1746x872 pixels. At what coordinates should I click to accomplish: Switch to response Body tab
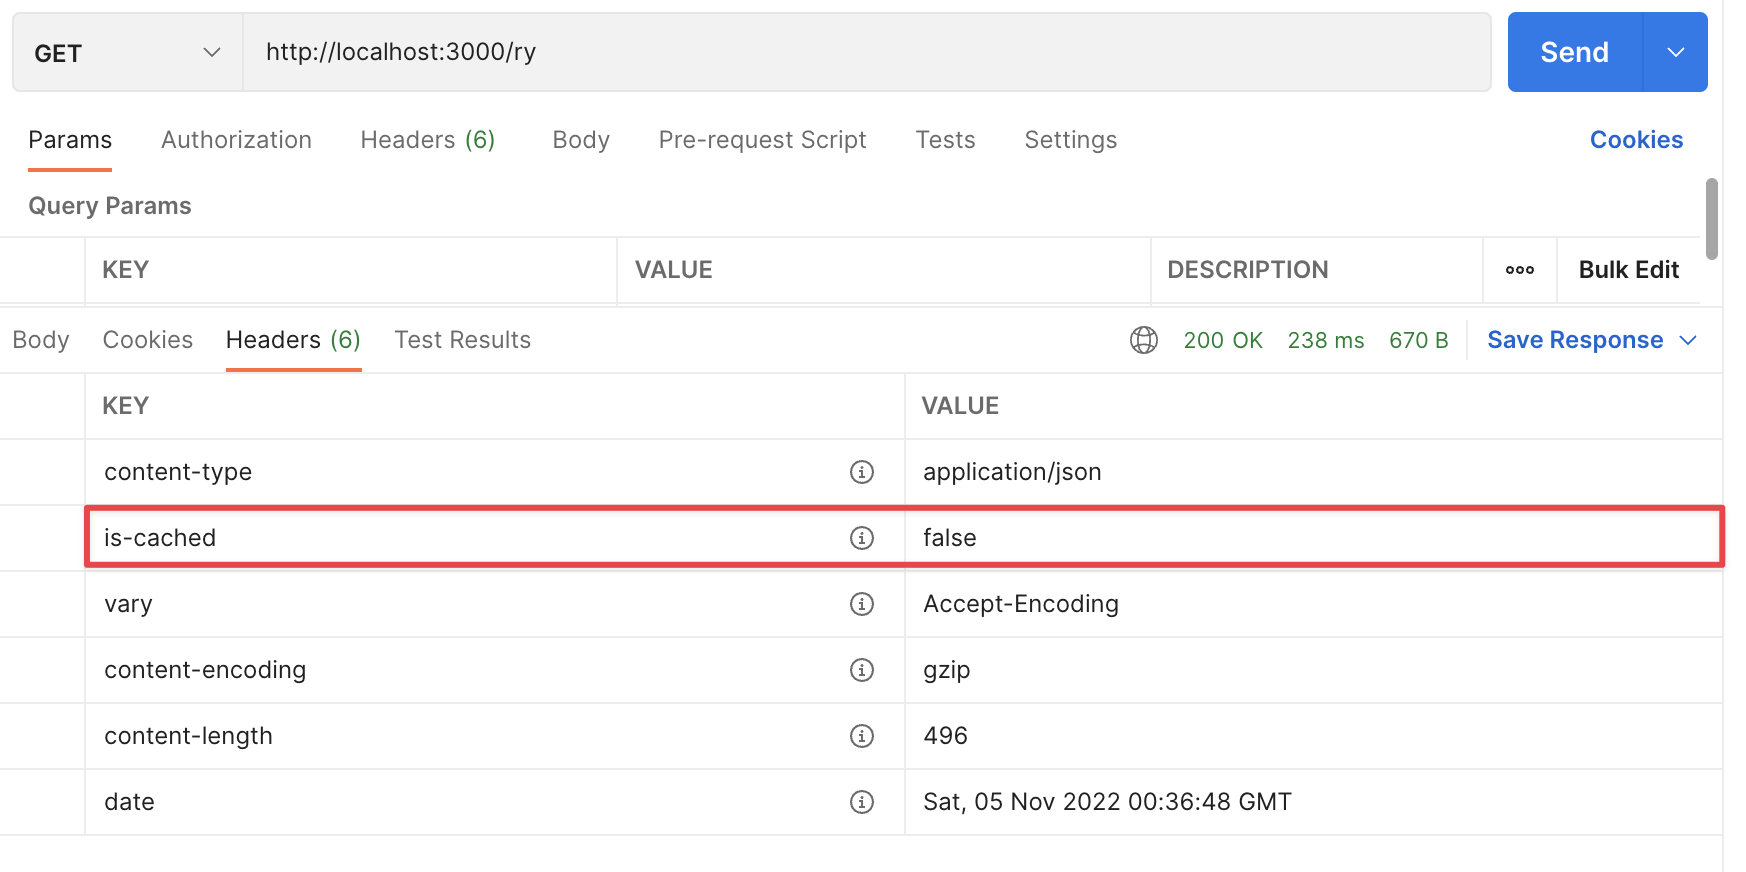tap(41, 340)
